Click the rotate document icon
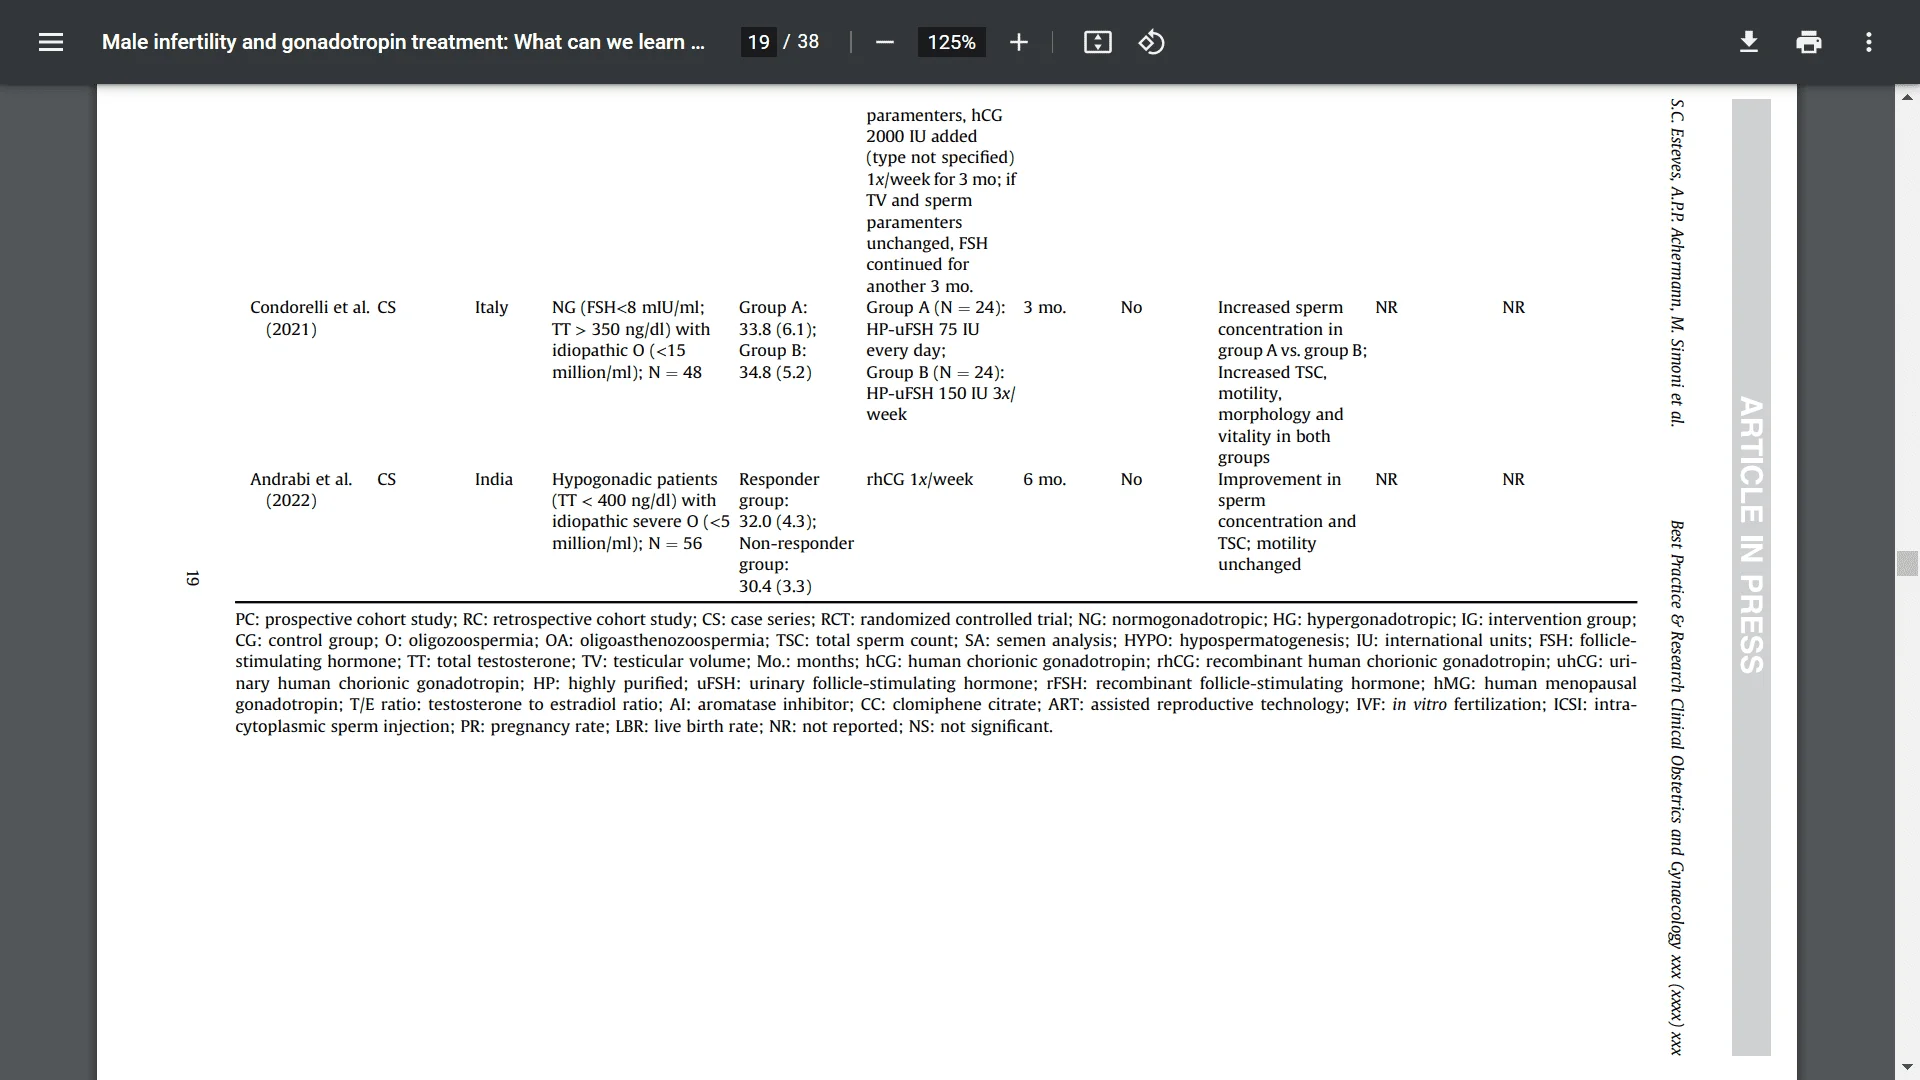 coord(1150,42)
